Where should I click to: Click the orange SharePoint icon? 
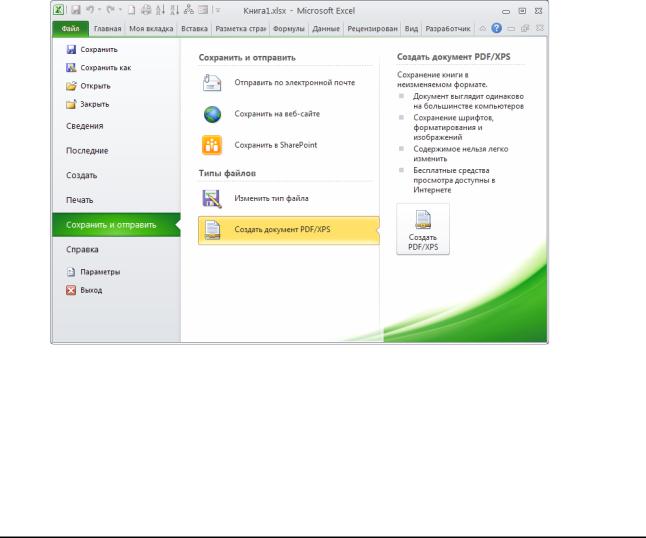(212, 145)
